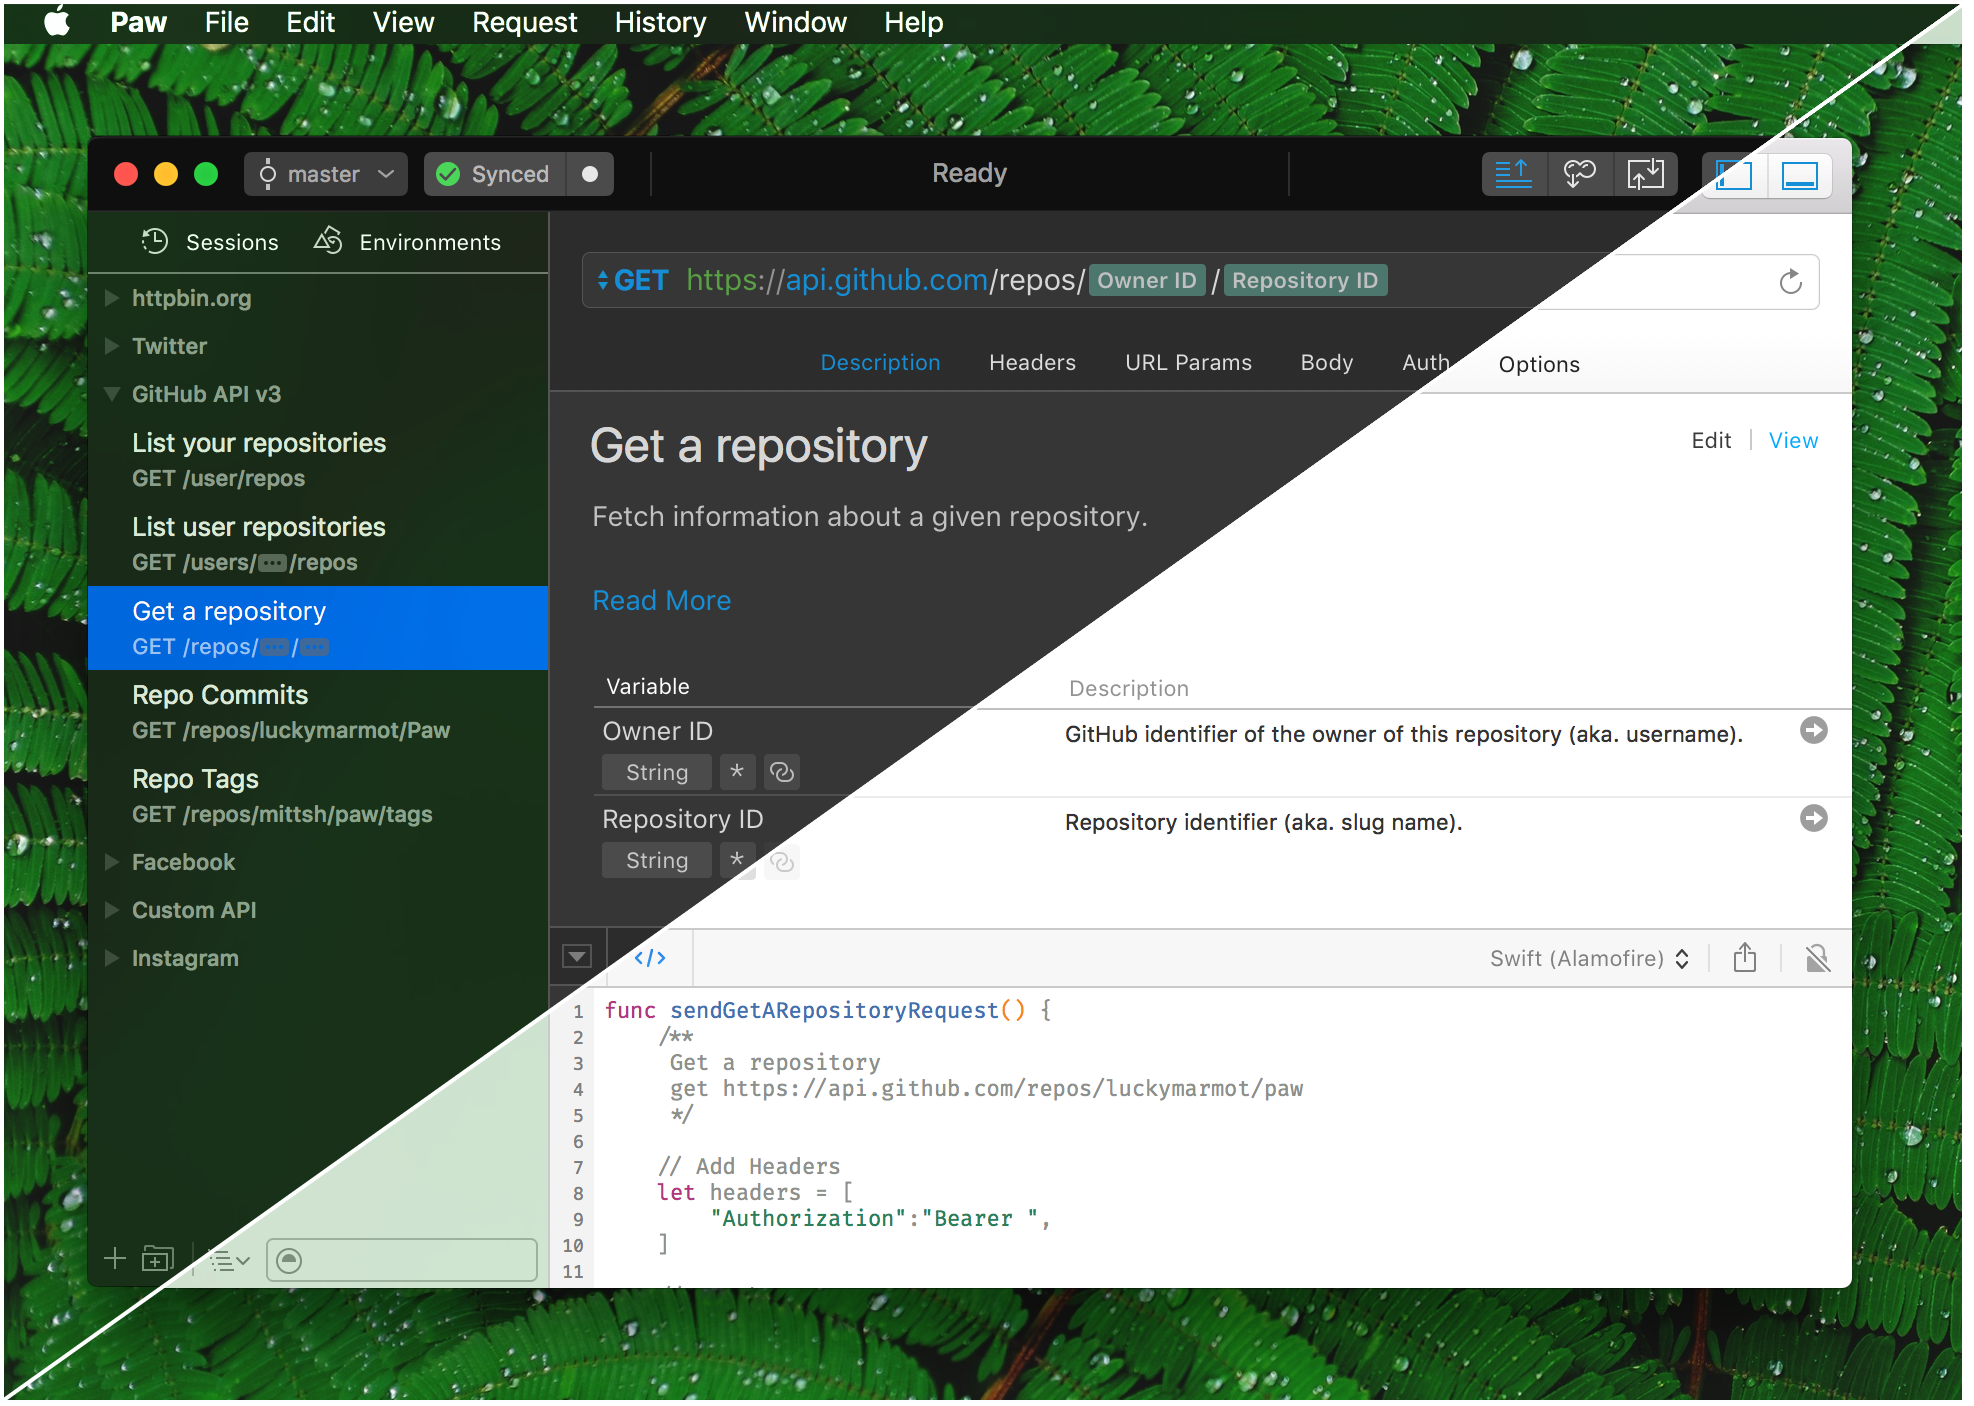Viewport: 1974px width, 1406px height.
Task: Click the send request toolbar icon
Action: click(x=1513, y=175)
